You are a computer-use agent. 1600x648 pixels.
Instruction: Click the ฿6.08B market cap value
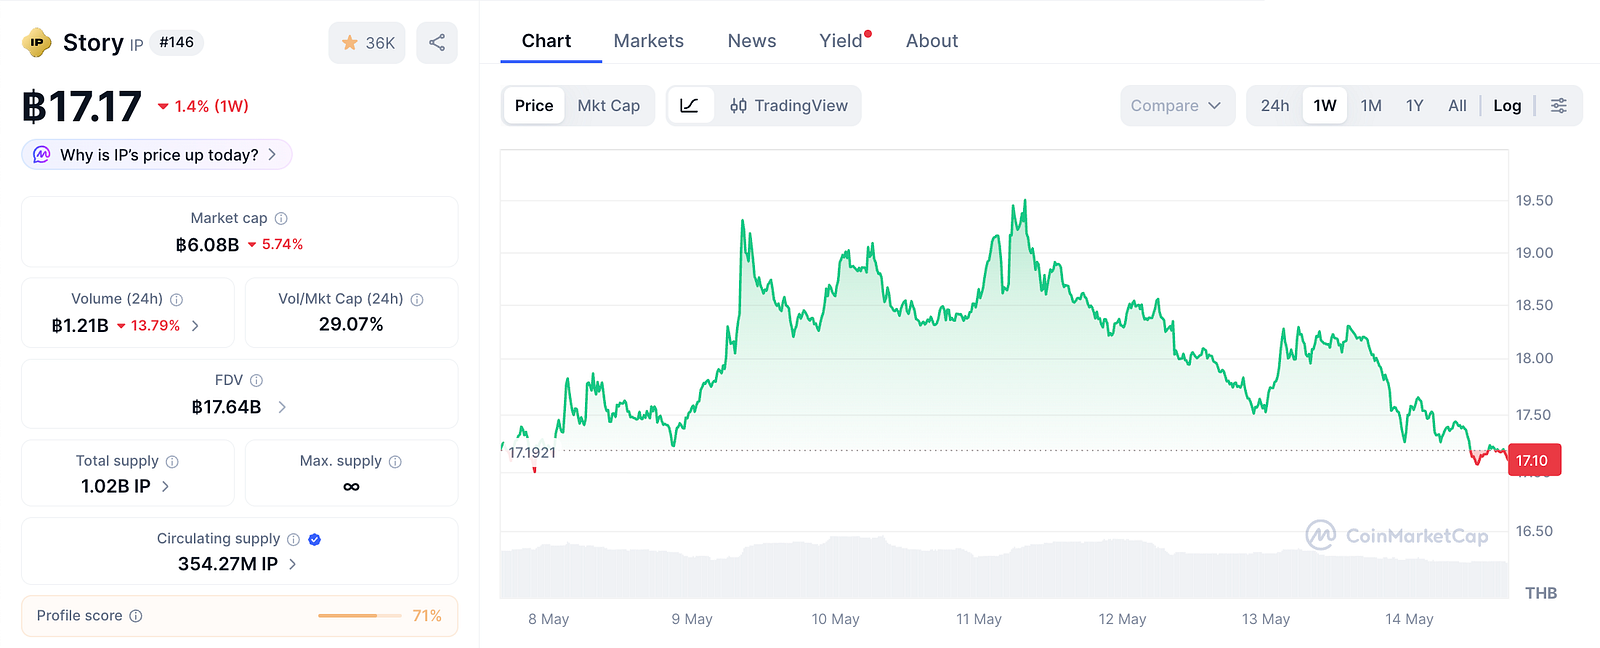207,245
